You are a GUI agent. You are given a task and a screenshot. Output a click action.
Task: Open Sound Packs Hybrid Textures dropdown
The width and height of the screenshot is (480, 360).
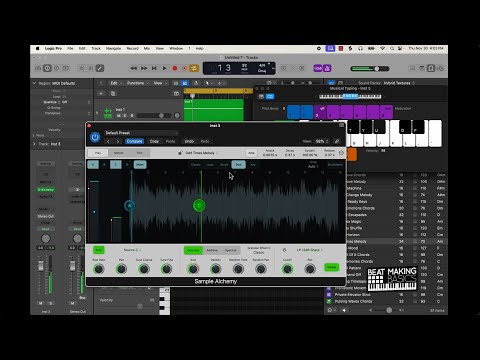pos(399,83)
